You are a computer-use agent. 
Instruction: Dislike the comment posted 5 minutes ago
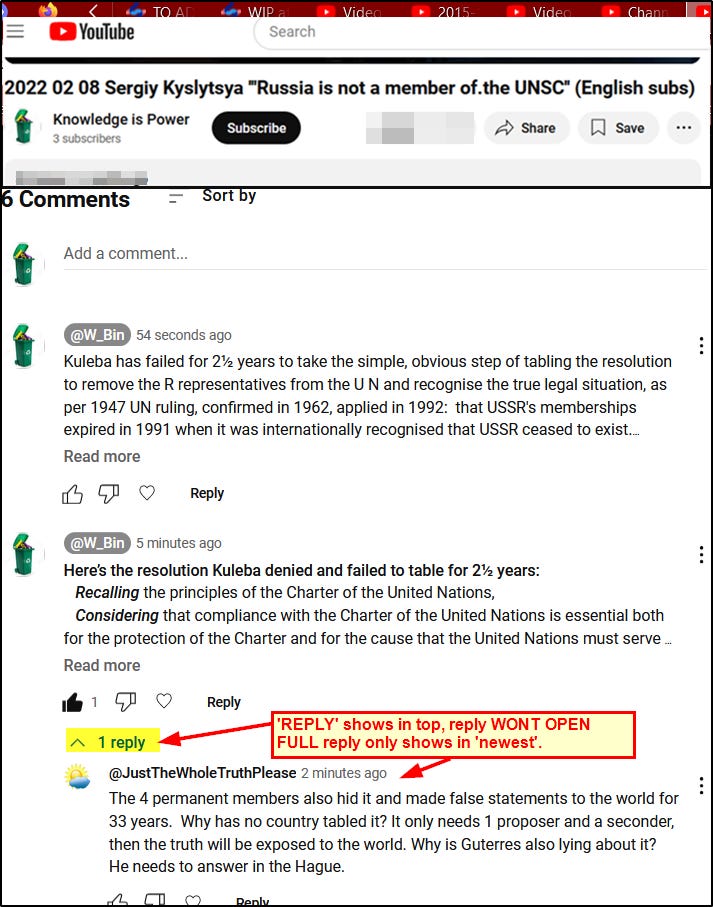[125, 702]
